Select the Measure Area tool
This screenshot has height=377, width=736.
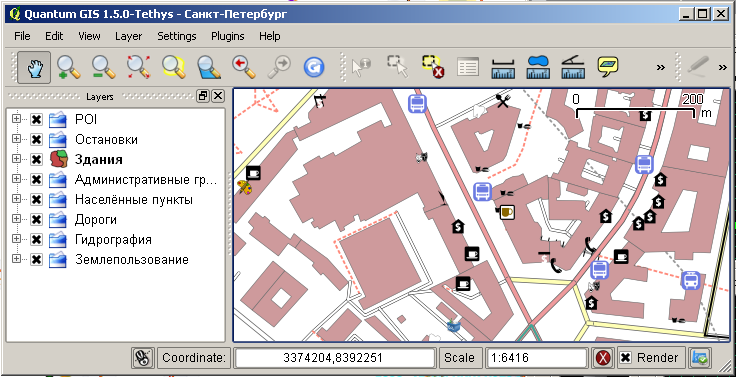coord(538,68)
